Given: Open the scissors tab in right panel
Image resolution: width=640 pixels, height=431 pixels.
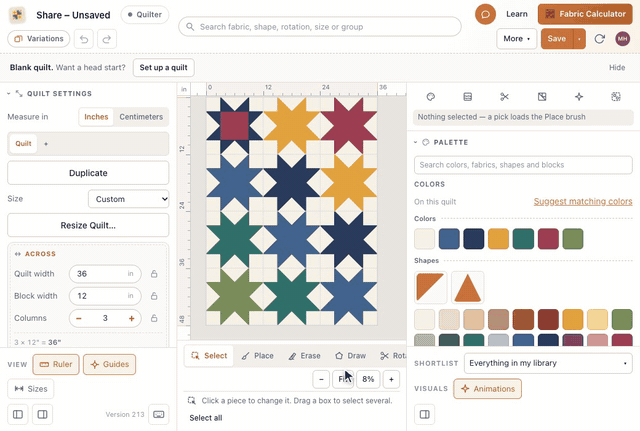Looking at the screenshot, I should click(504, 97).
